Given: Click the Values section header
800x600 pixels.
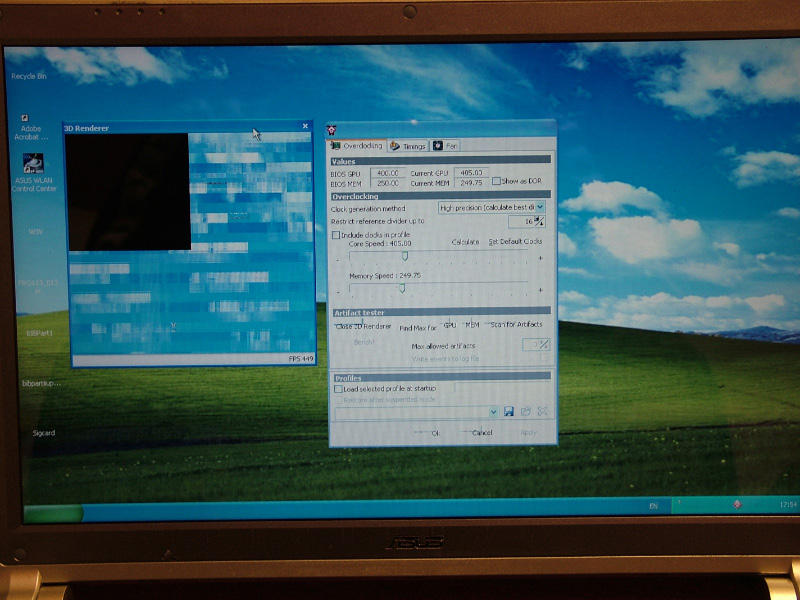Looking at the screenshot, I should [441, 161].
